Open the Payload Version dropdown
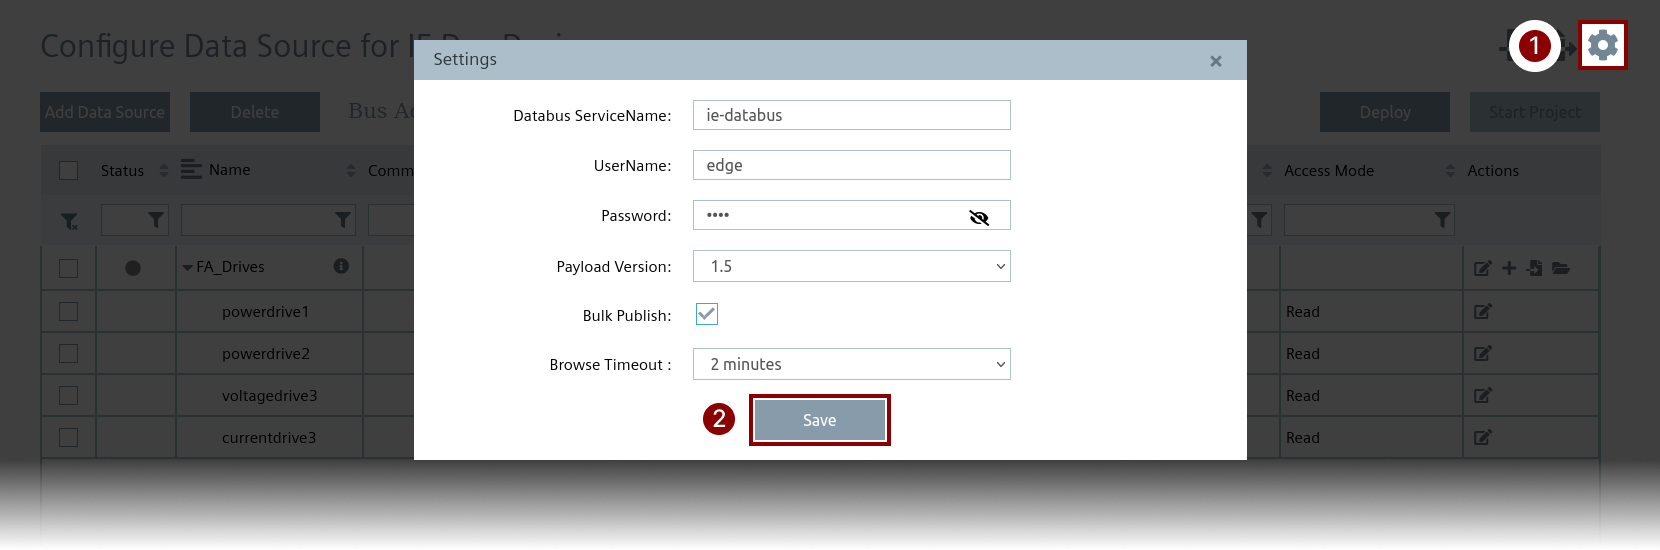 (852, 266)
